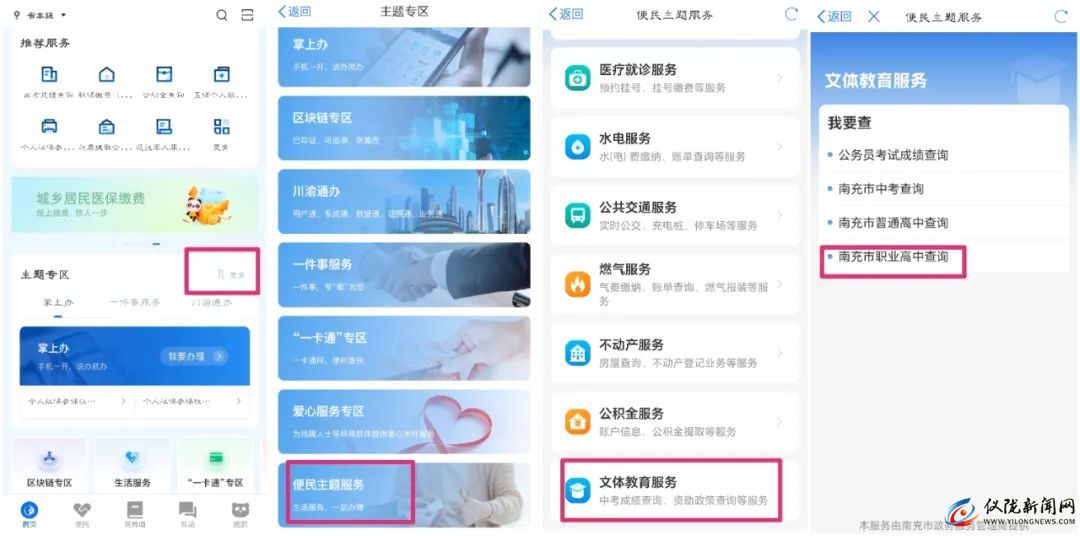The image size is (1080, 536).
Task: Open the scan code icon beside search
Action: (x=247, y=15)
